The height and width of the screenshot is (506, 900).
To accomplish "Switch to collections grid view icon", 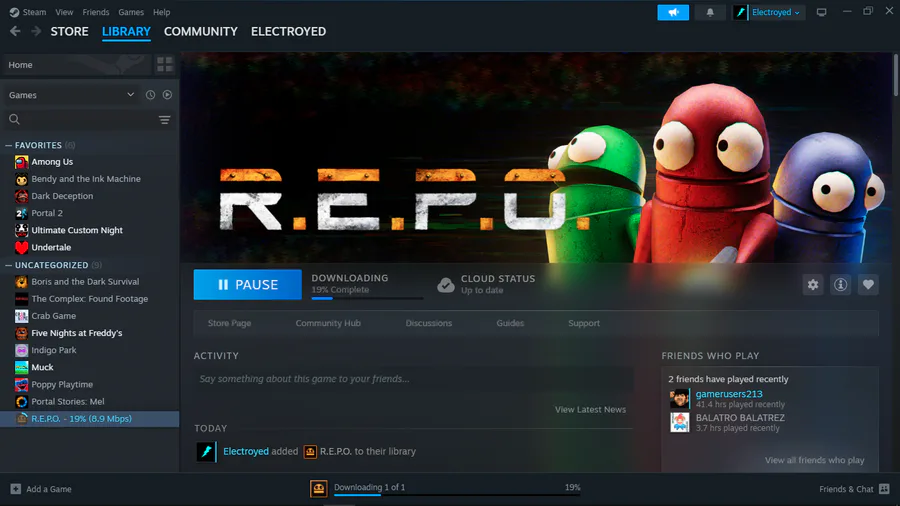I will tap(165, 65).
